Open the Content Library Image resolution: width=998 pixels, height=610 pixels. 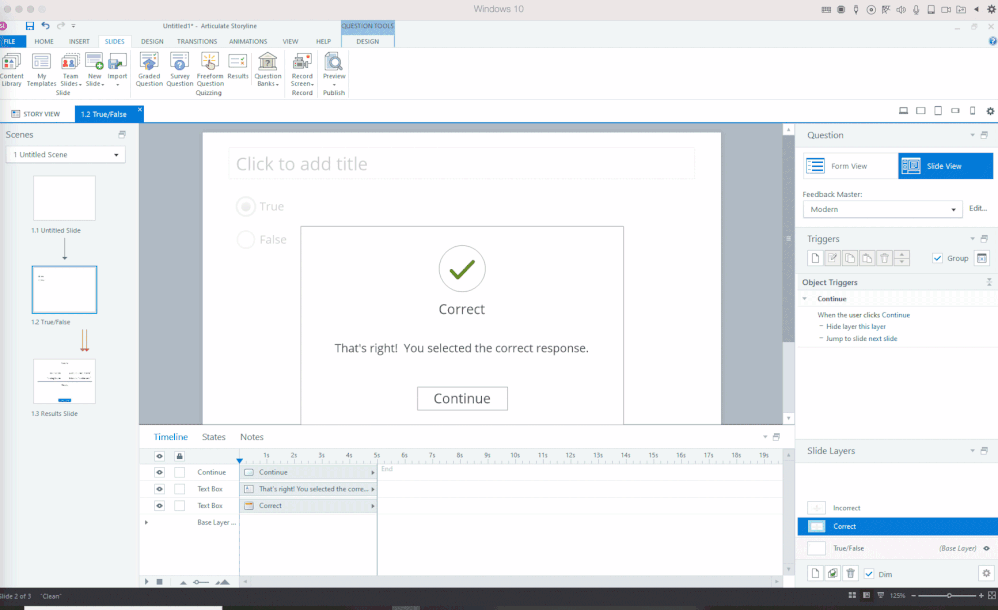click(12, 67)
